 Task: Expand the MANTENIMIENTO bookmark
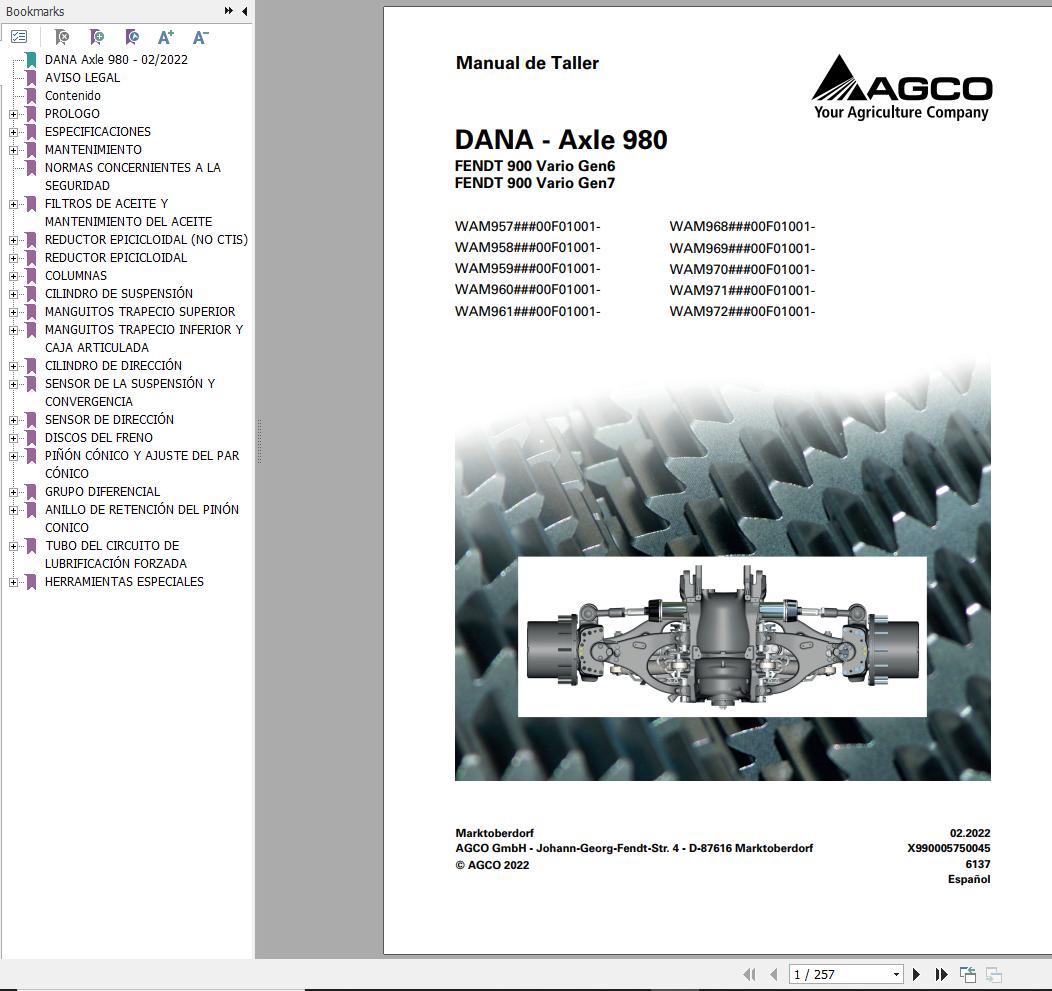[x=13, y=150]
